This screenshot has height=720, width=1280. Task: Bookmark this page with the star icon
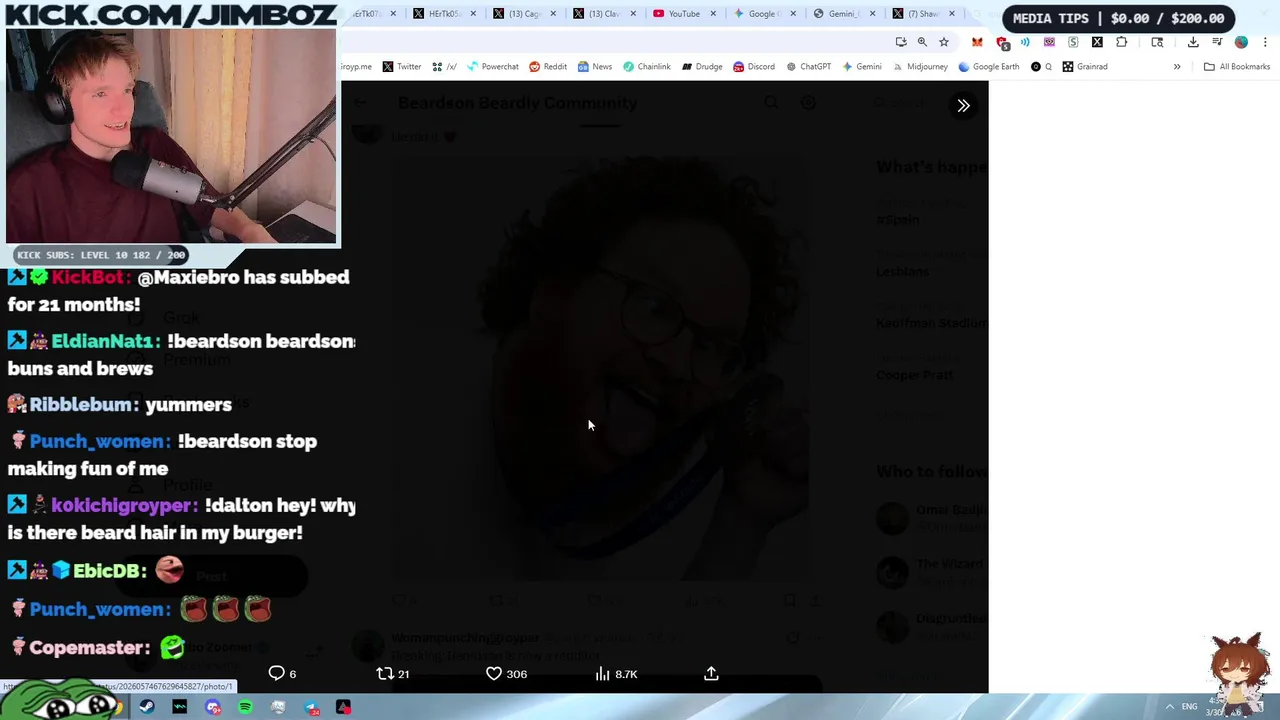pos(944,42)
